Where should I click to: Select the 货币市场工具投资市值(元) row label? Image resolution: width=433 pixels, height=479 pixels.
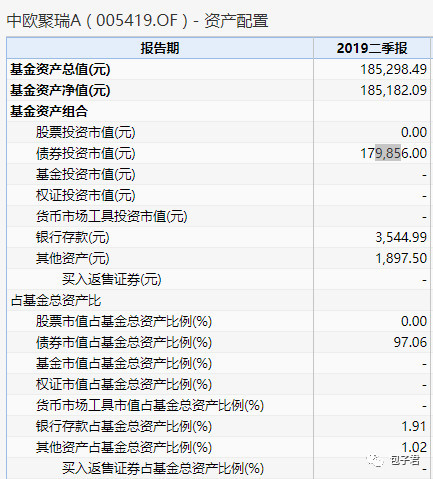point(112,216)
